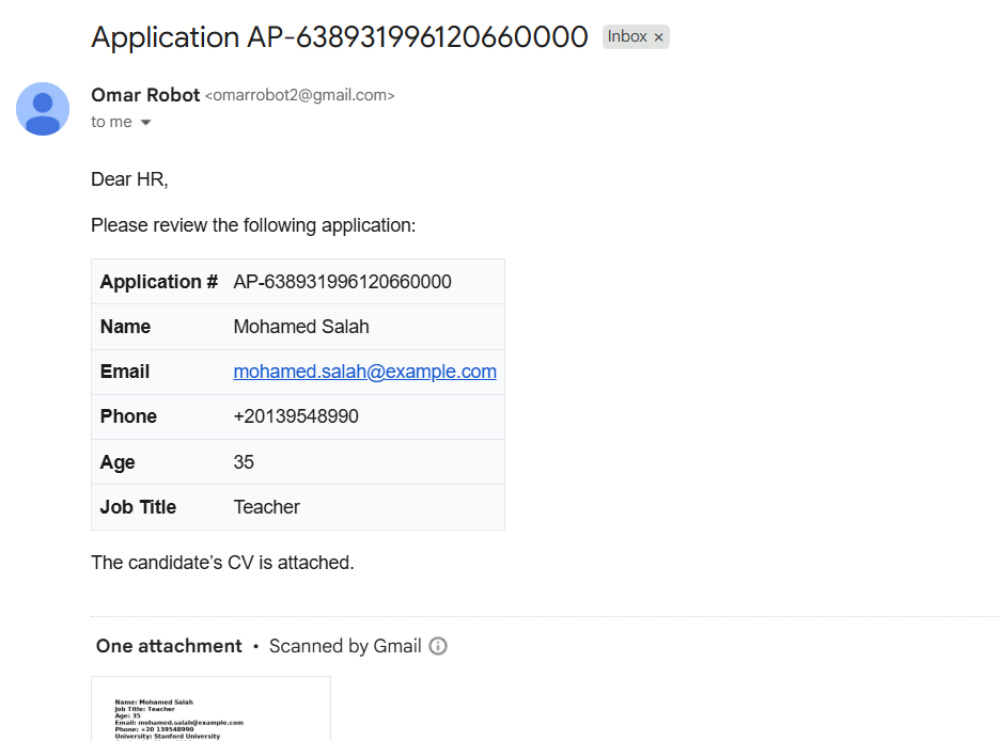Screen dimensions: 1000x750
Task: Click the Scanned by Gmail info icon
Action: [438, 646]
